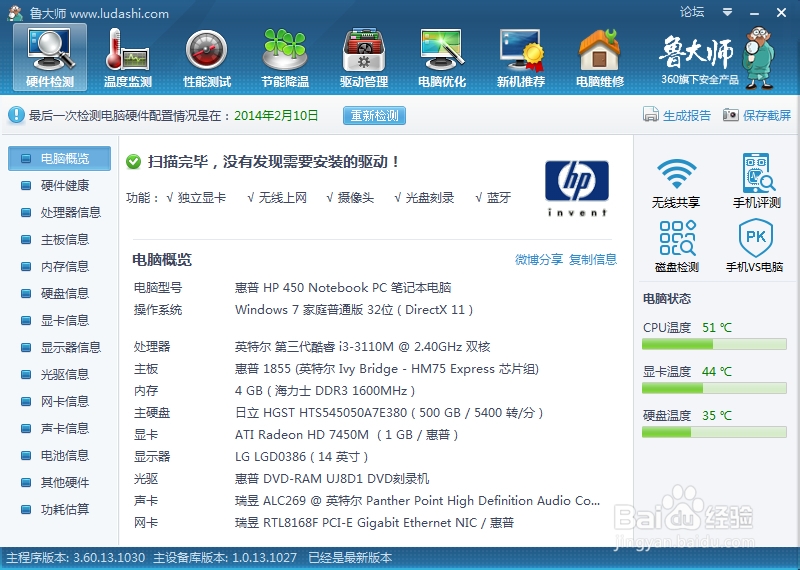Click the 显卡温度 progress bar
This screenshot has height=570, width=800.
click(x=714, y=388)
